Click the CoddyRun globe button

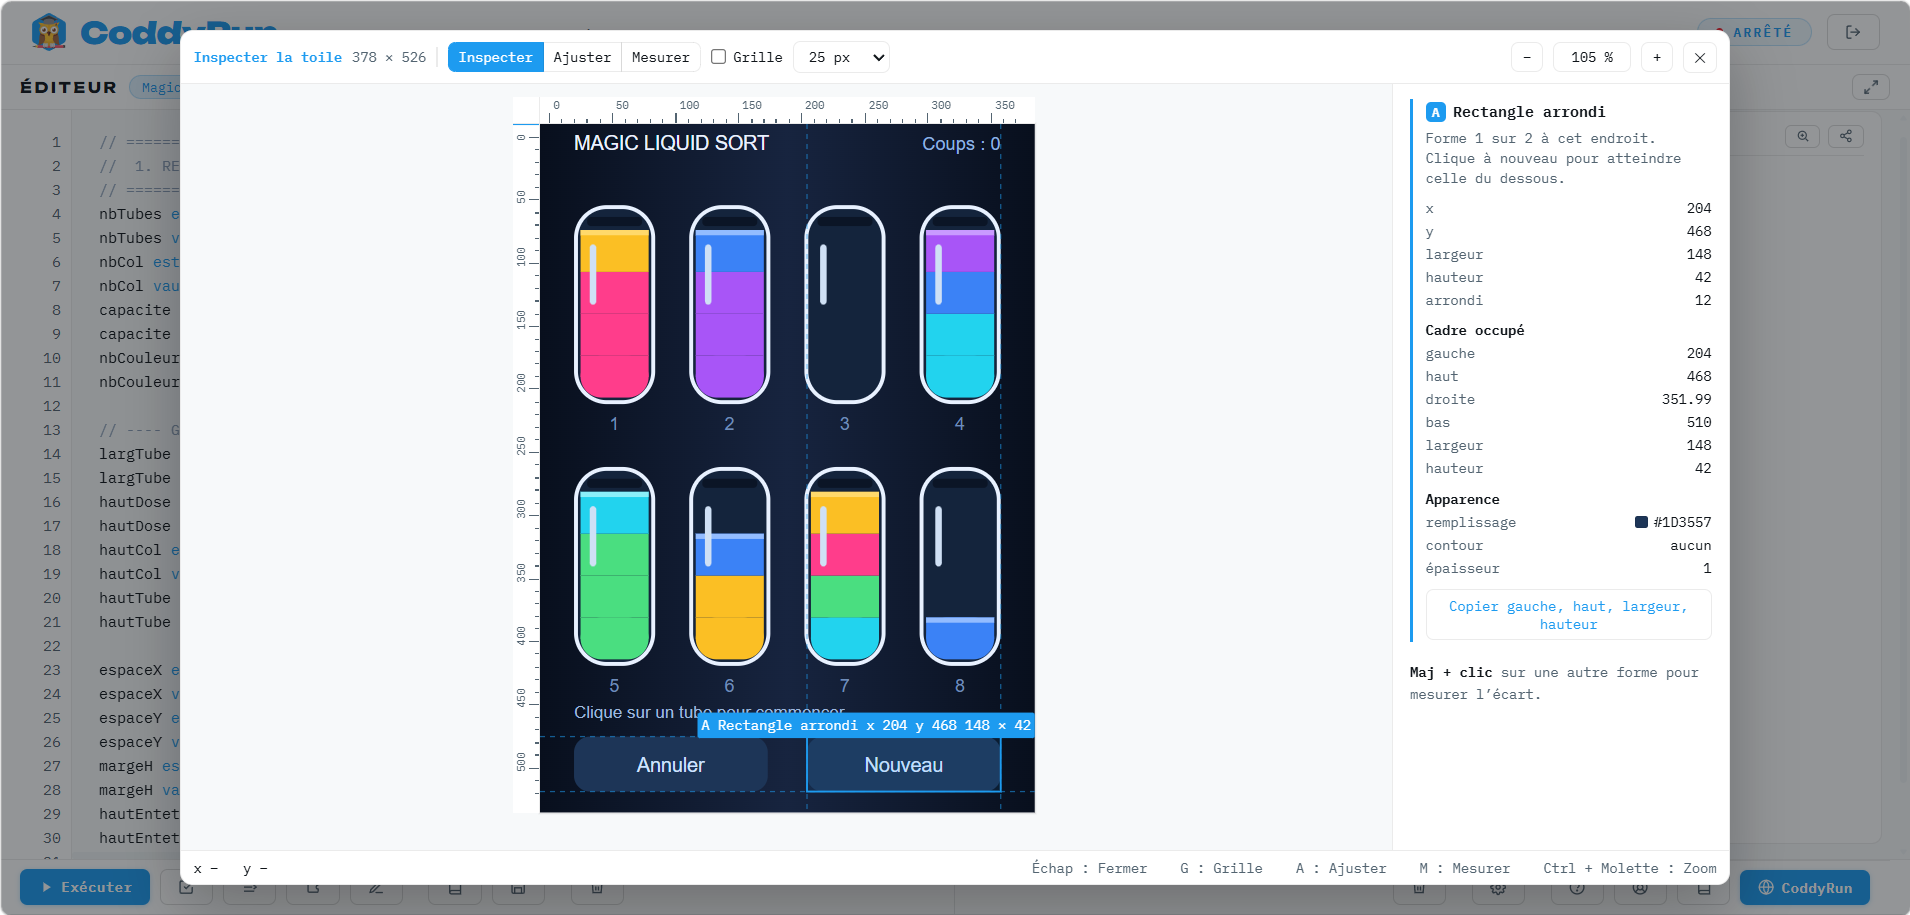coord(1804,887)
